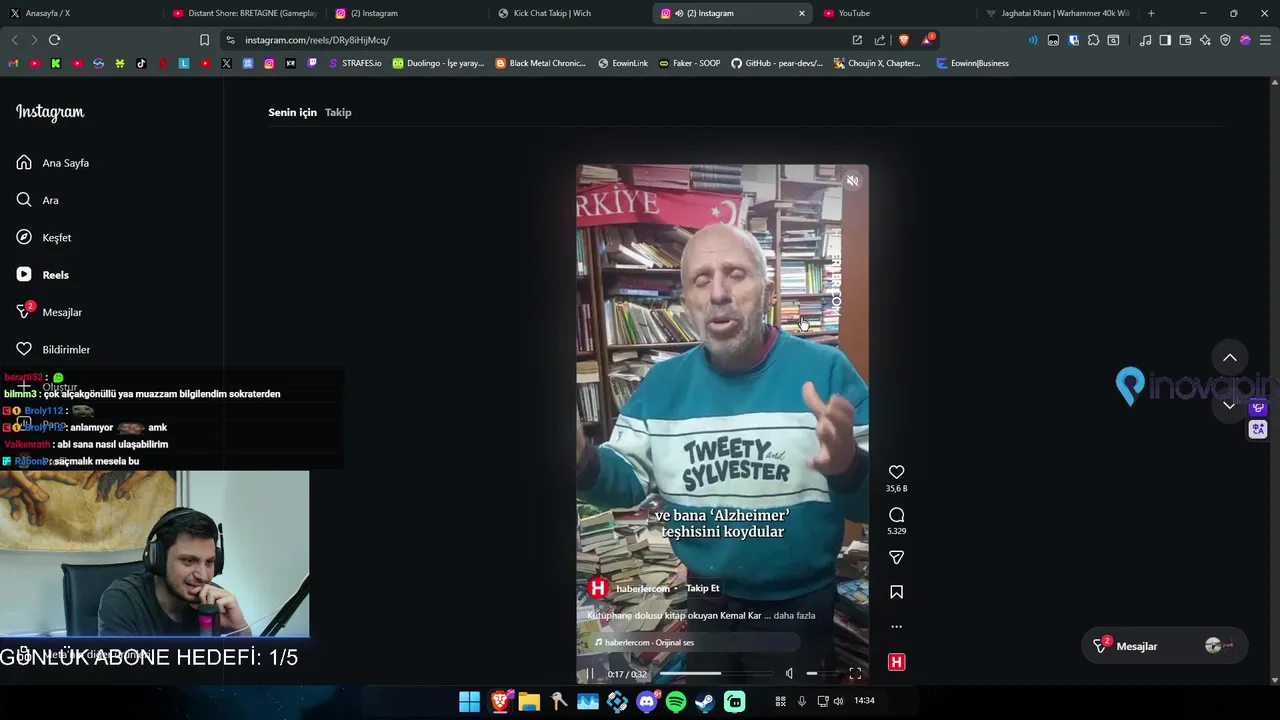Pause the reel video
The image size is (1280, 720).
click(589, 674)
